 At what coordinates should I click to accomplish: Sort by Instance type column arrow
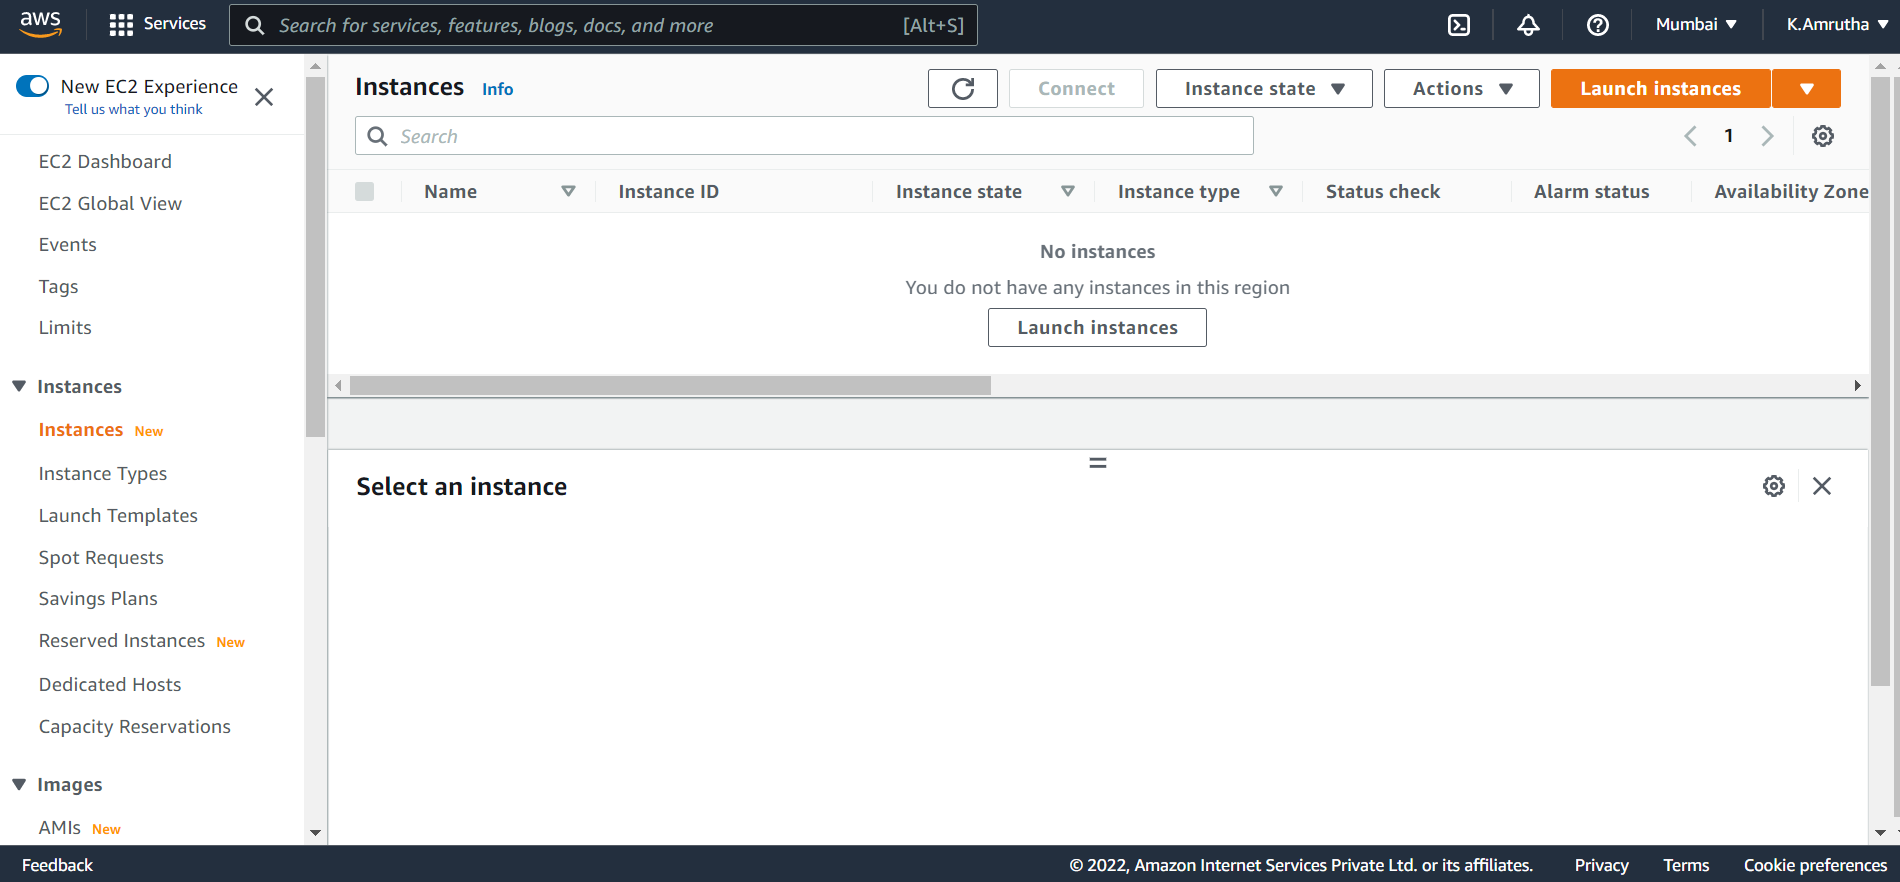tap(1276, 191)
